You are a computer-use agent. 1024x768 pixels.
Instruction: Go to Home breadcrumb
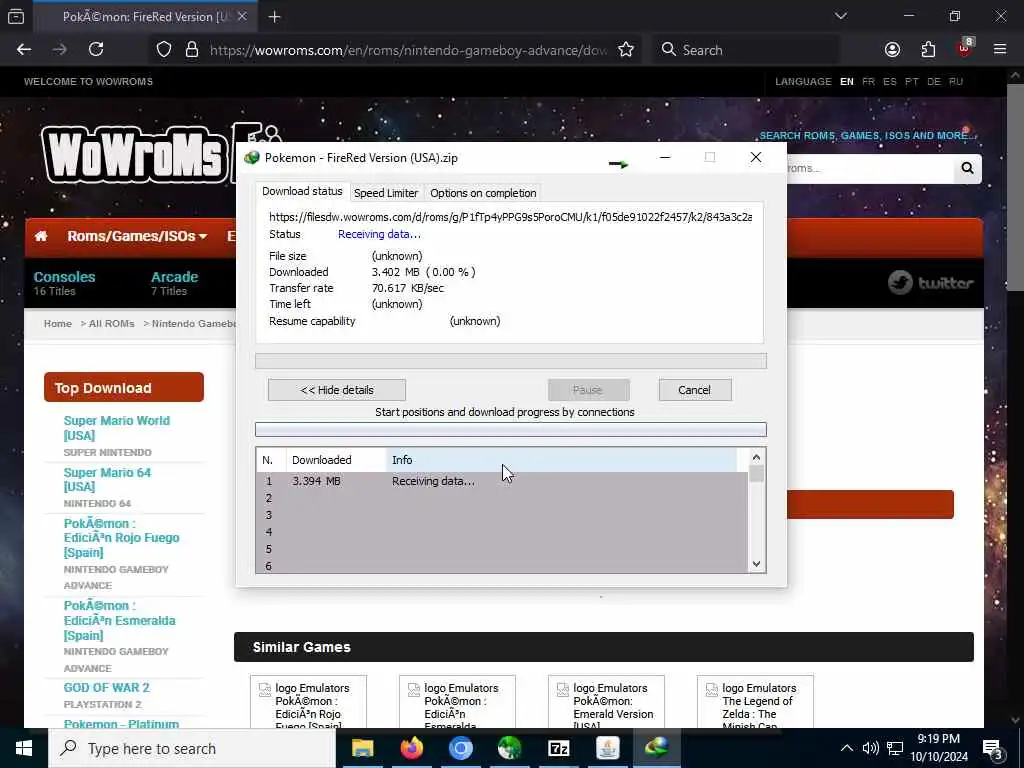point(57,323)
